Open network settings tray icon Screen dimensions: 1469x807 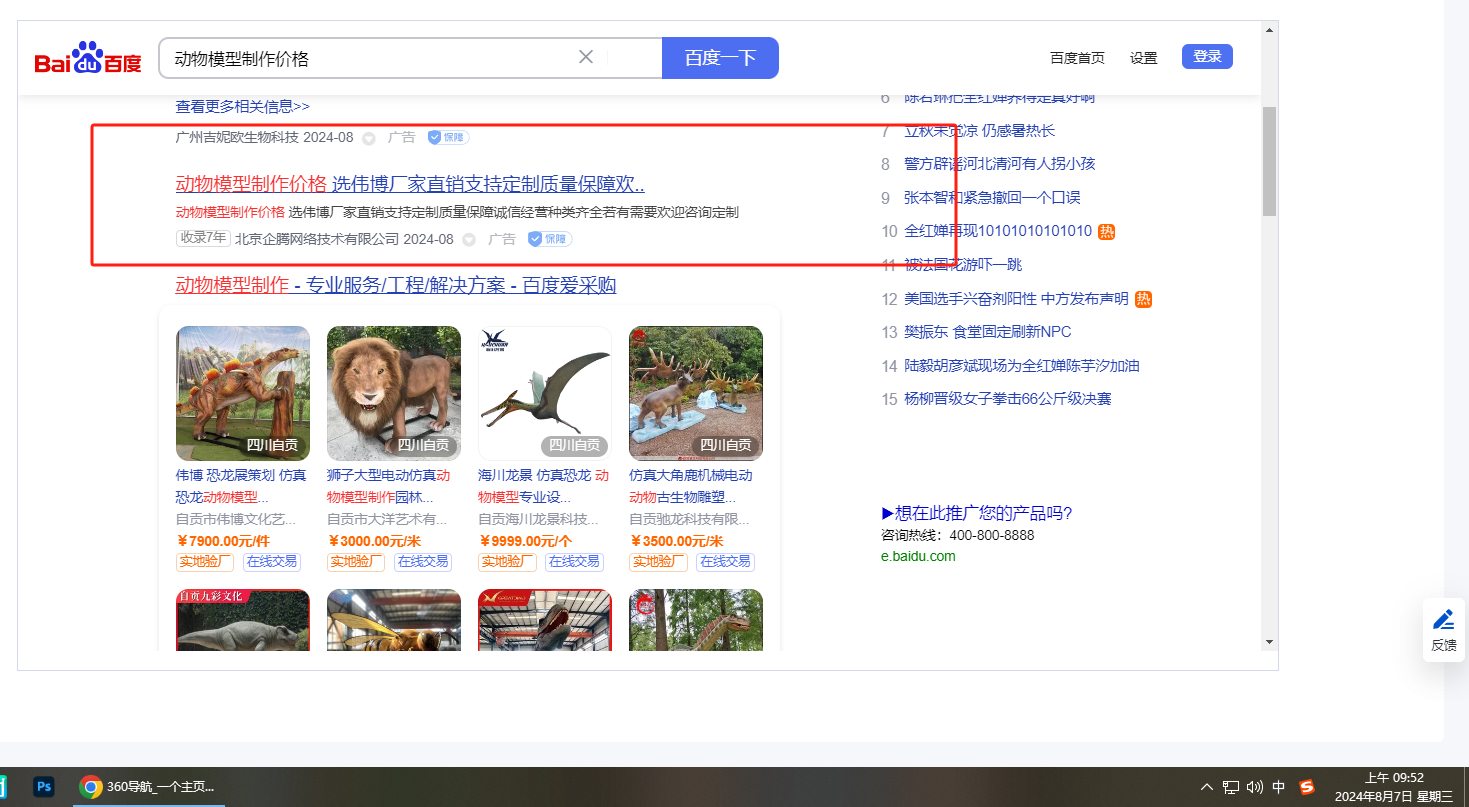pyautogui.click(x=1231, y=787)
